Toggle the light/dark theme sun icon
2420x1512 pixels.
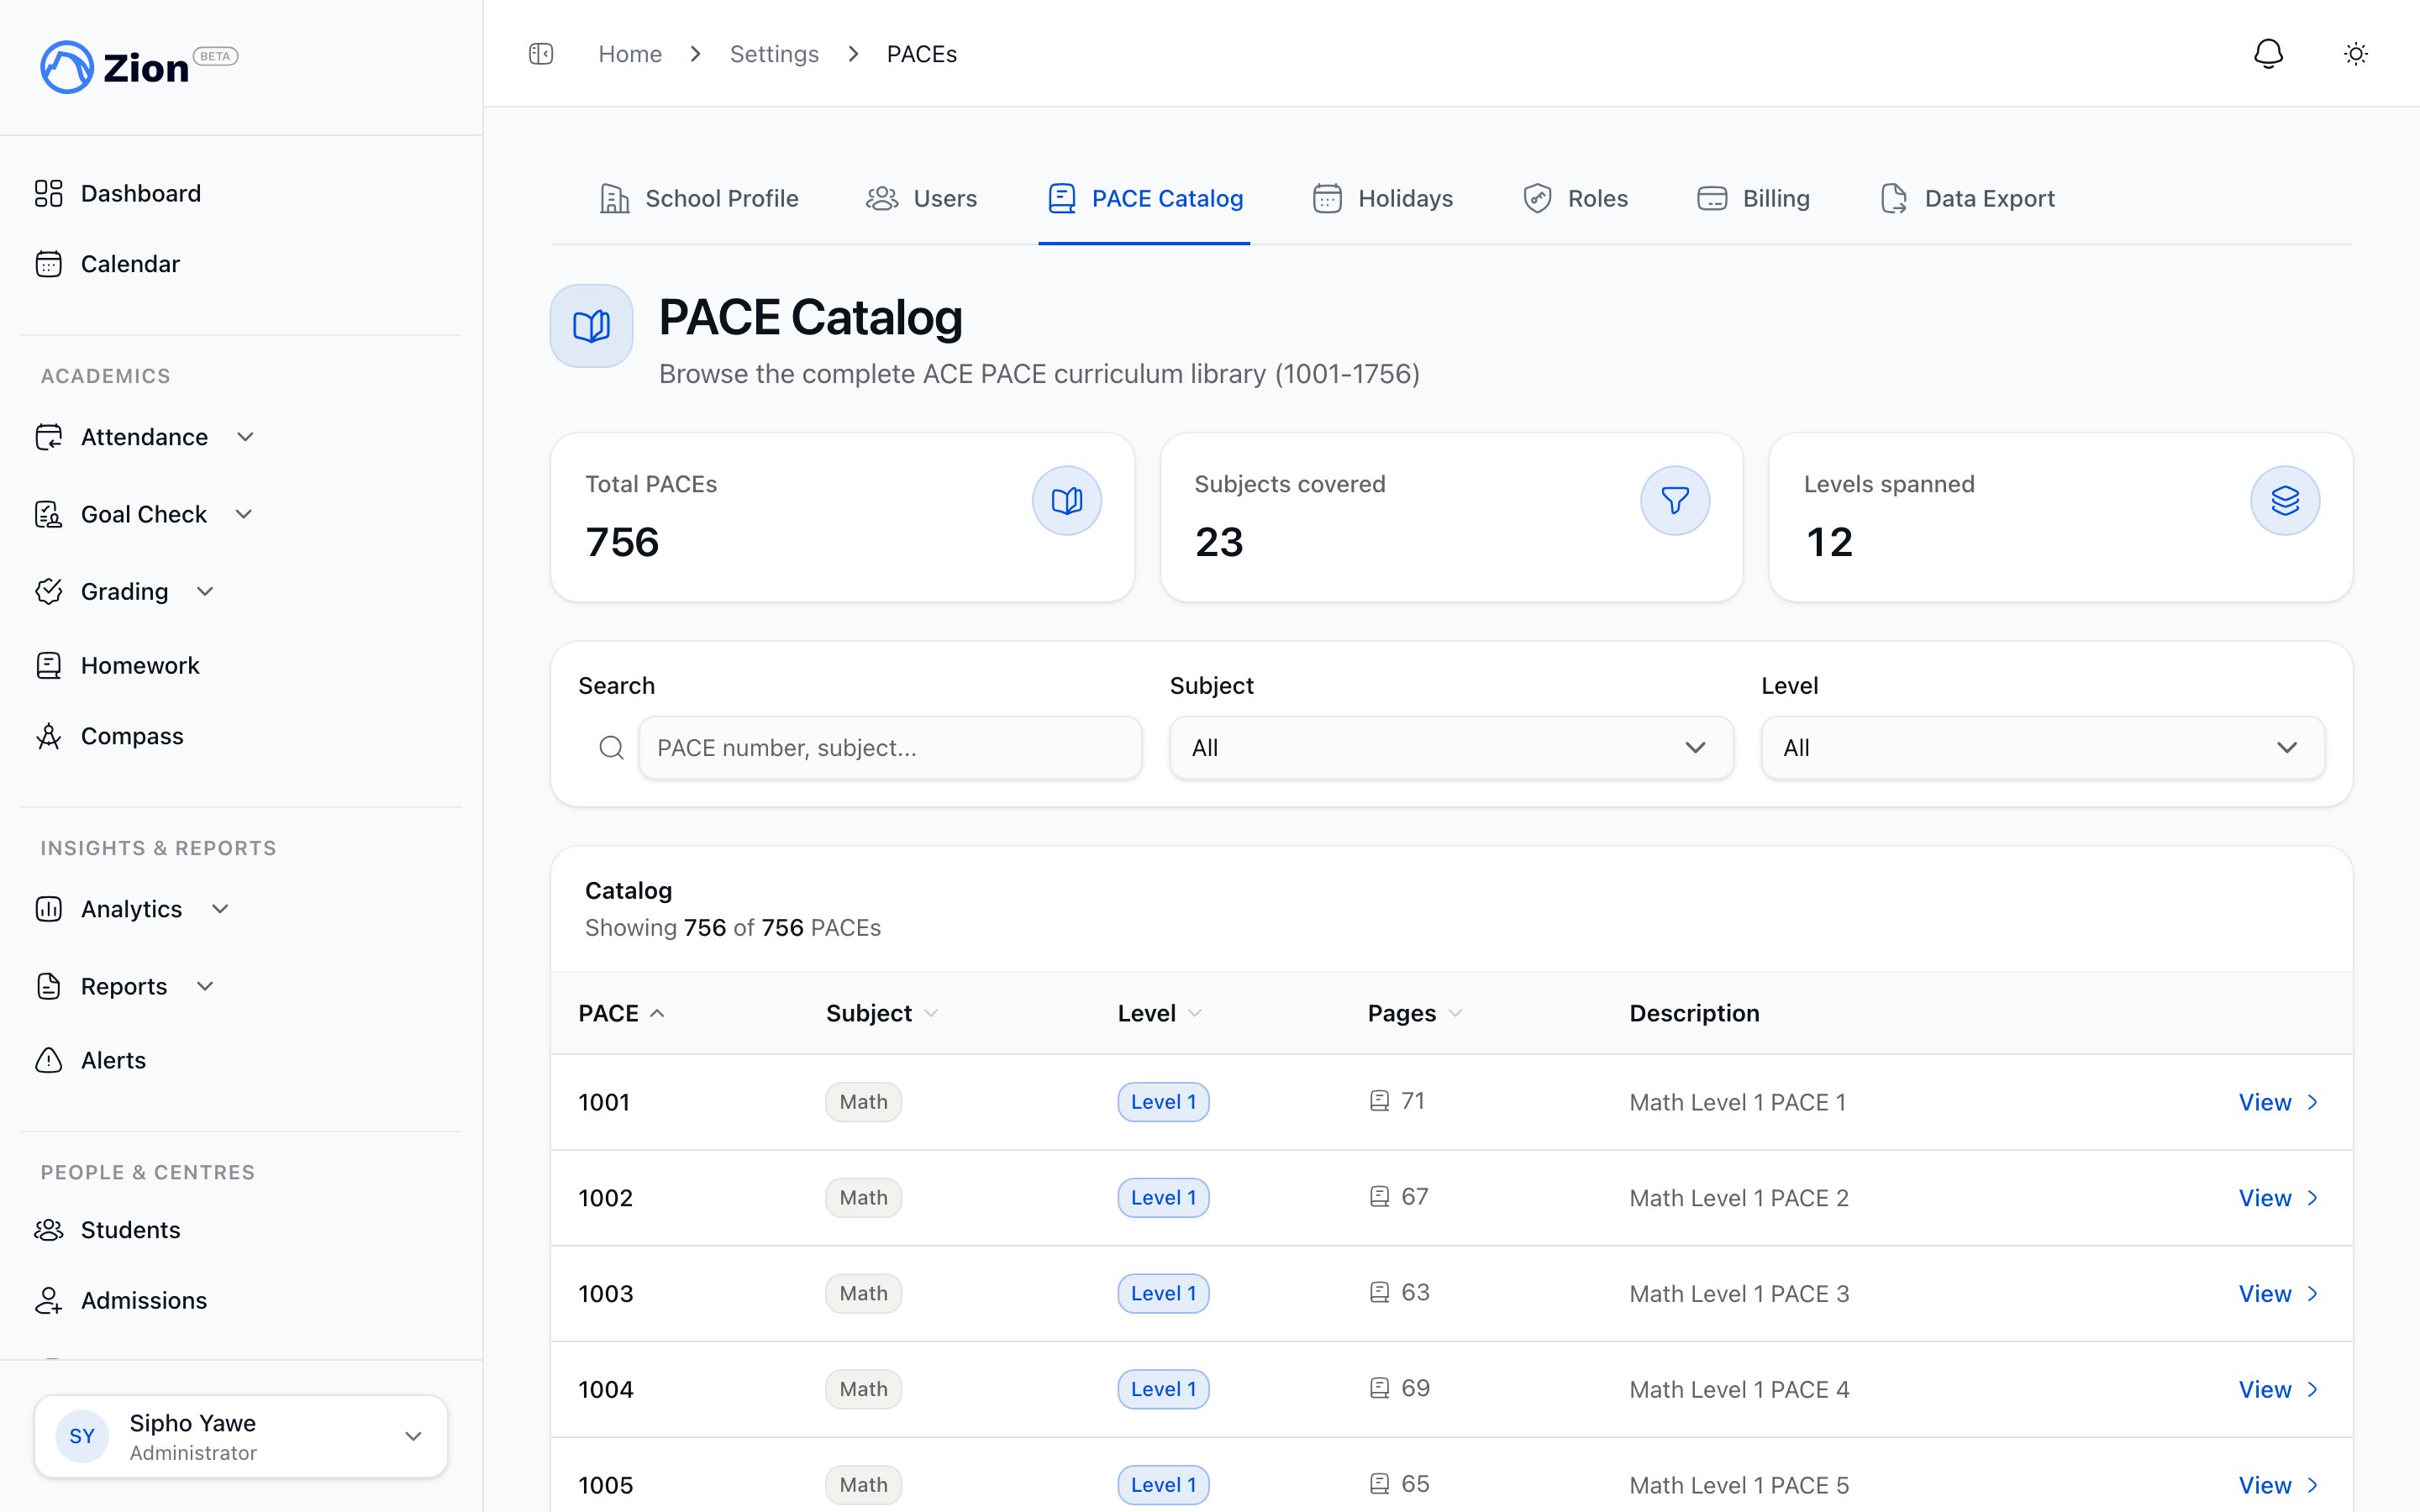[2356, 54]
